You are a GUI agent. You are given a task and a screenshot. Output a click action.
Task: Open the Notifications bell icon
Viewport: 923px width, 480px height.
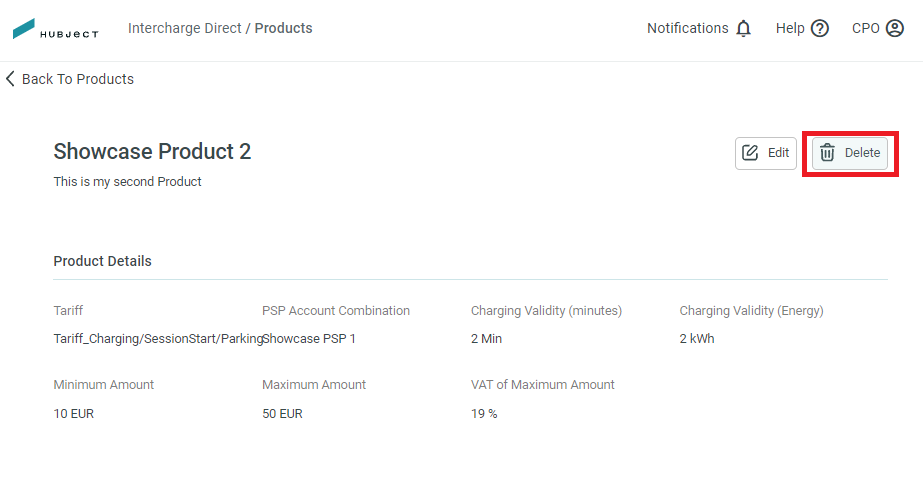(743, 28)
